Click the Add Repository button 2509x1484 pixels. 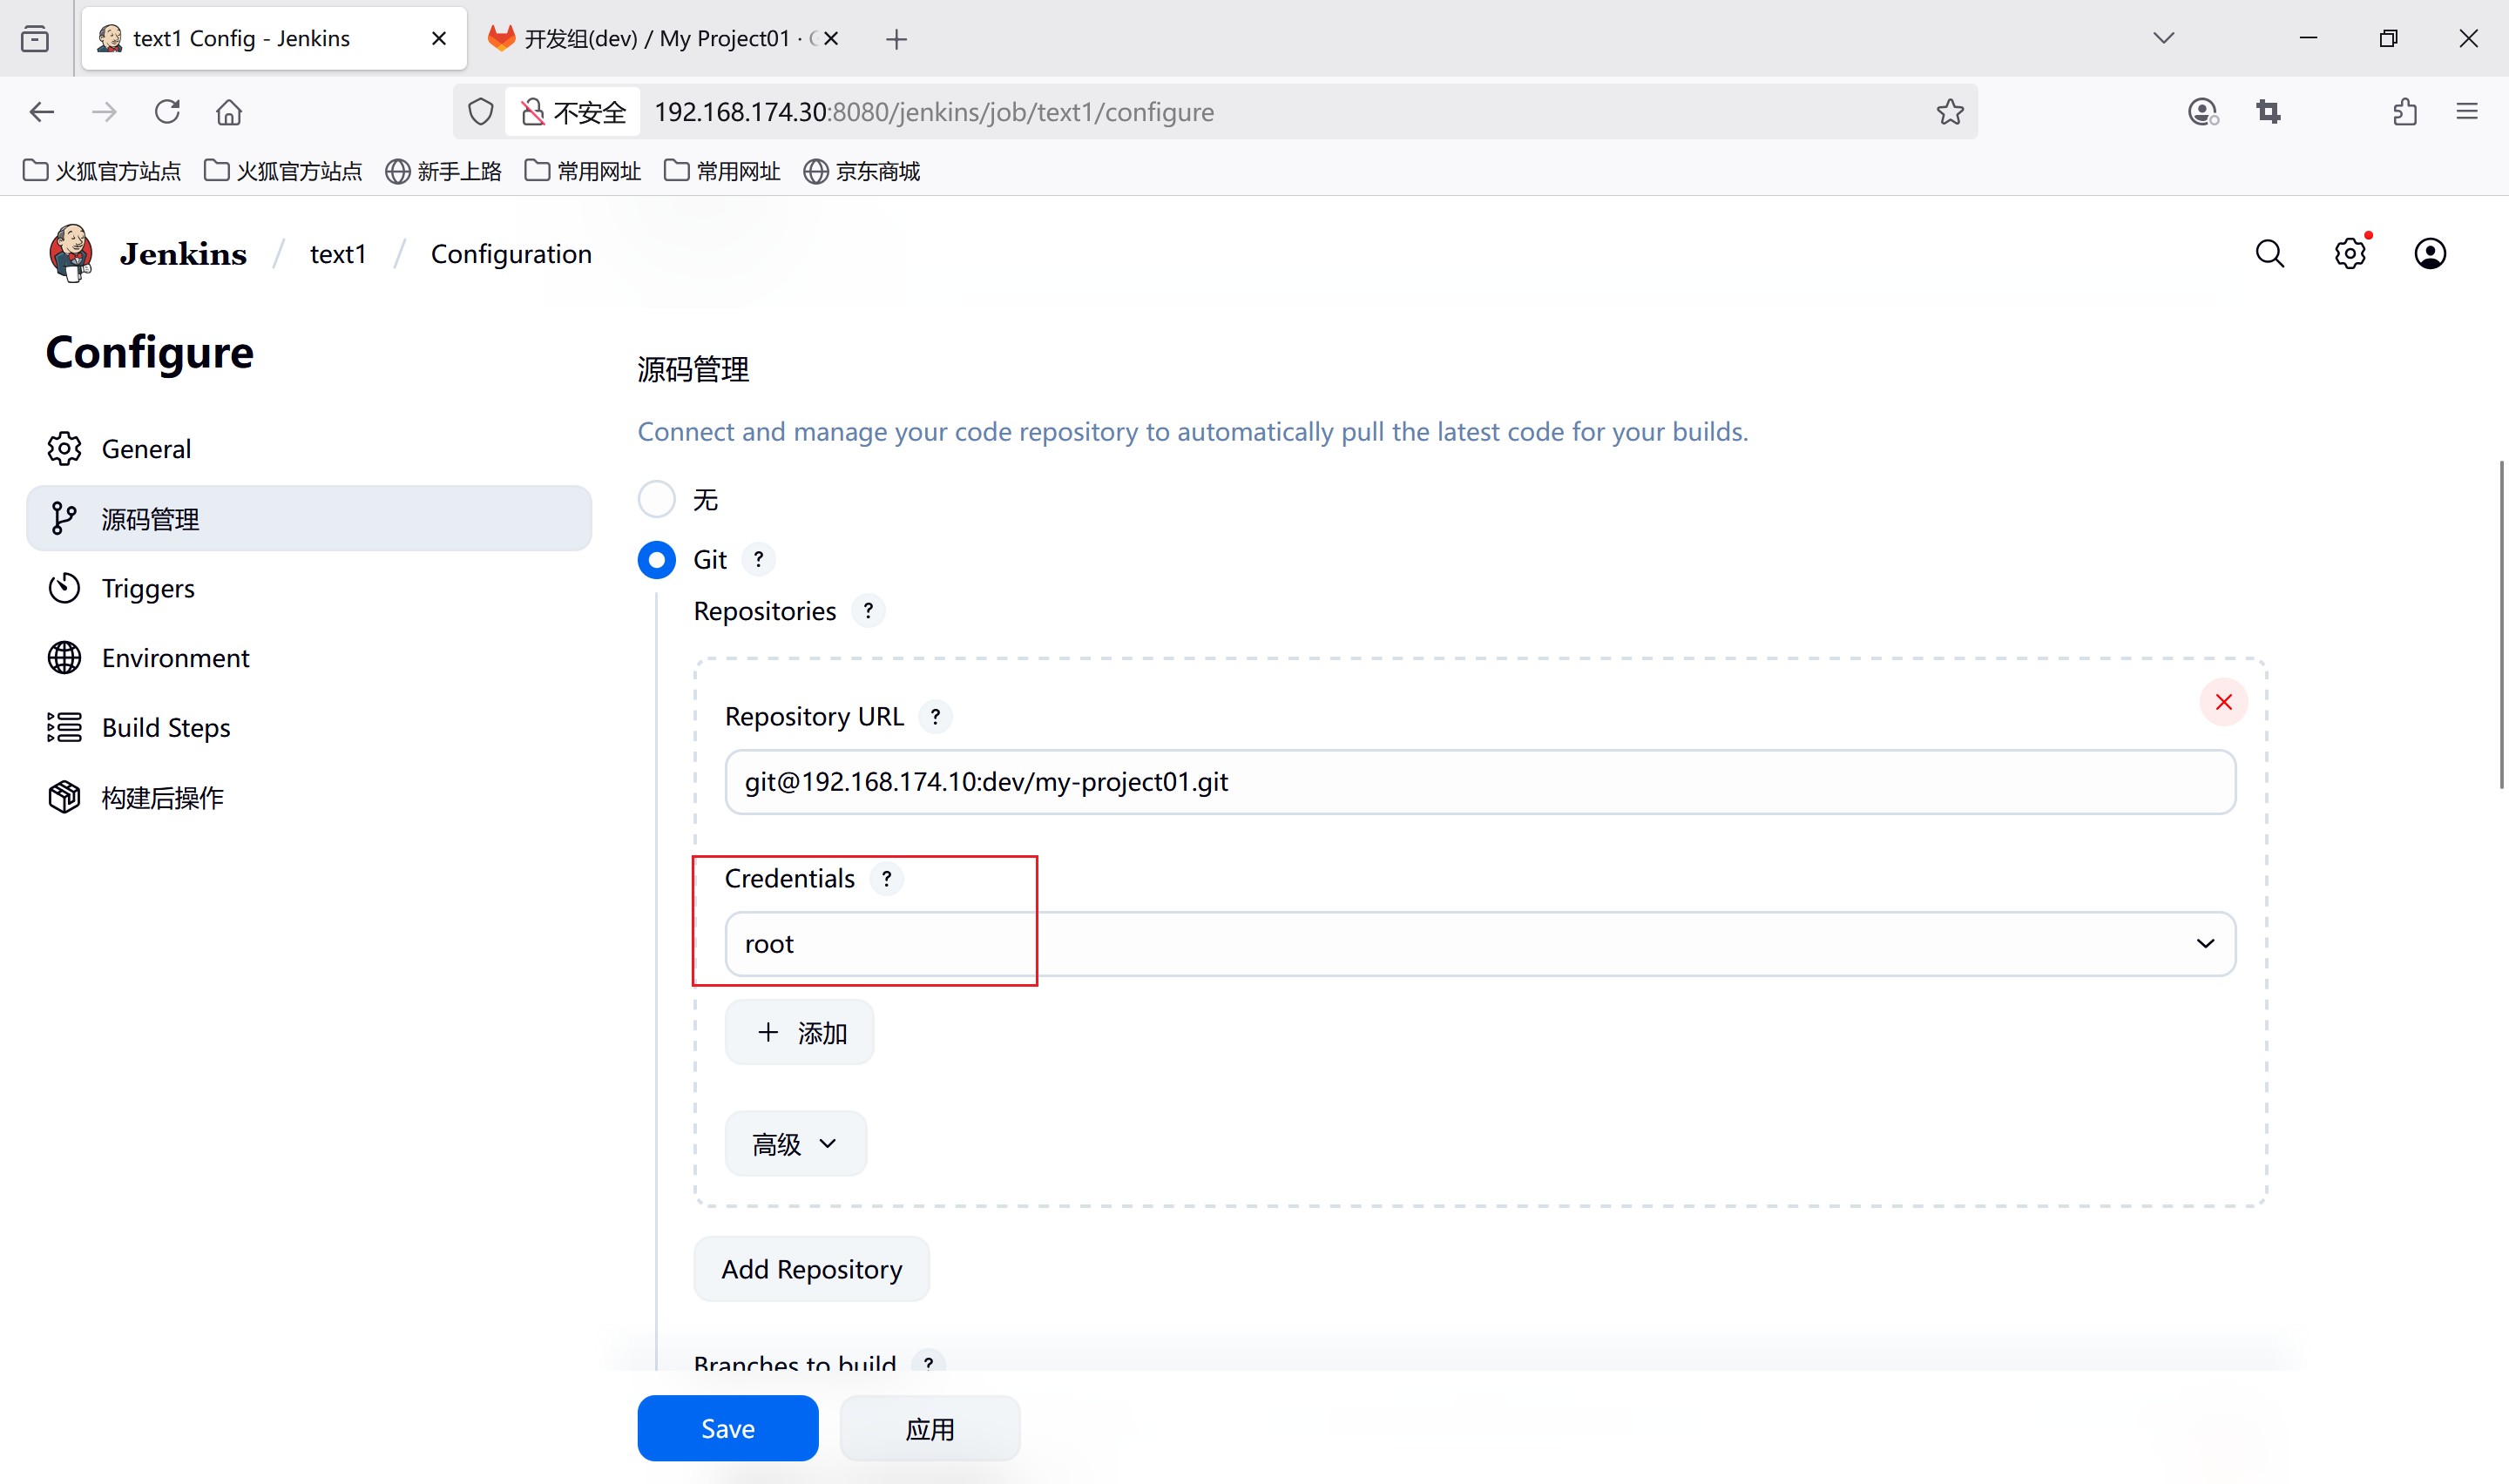[811, 1269]
